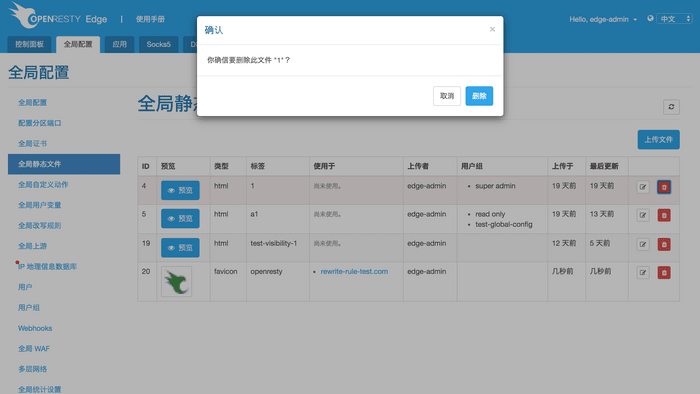Delete file with label 1 (trash icon)
Image resolution: width=700 pixels, height=394 pixels.
(664, 187)
